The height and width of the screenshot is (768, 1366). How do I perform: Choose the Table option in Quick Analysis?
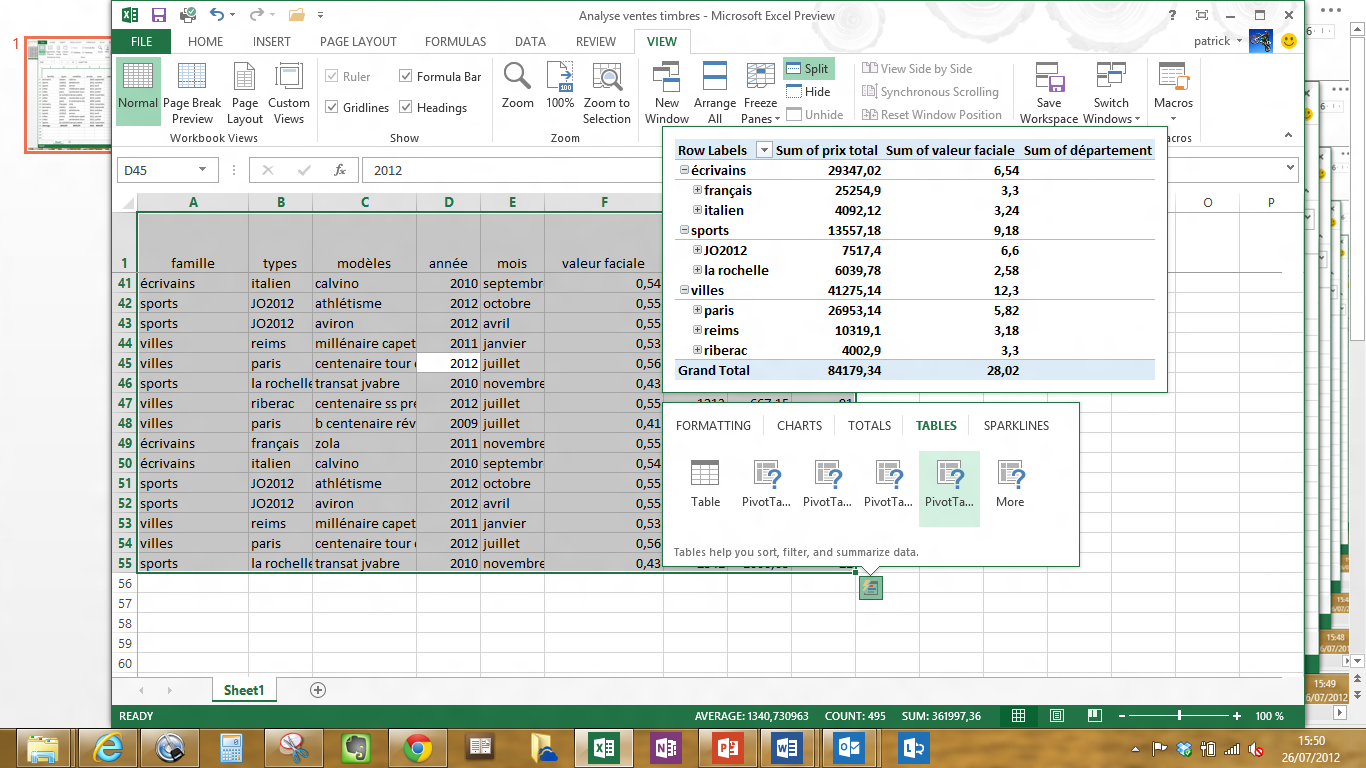pos(705,483)
